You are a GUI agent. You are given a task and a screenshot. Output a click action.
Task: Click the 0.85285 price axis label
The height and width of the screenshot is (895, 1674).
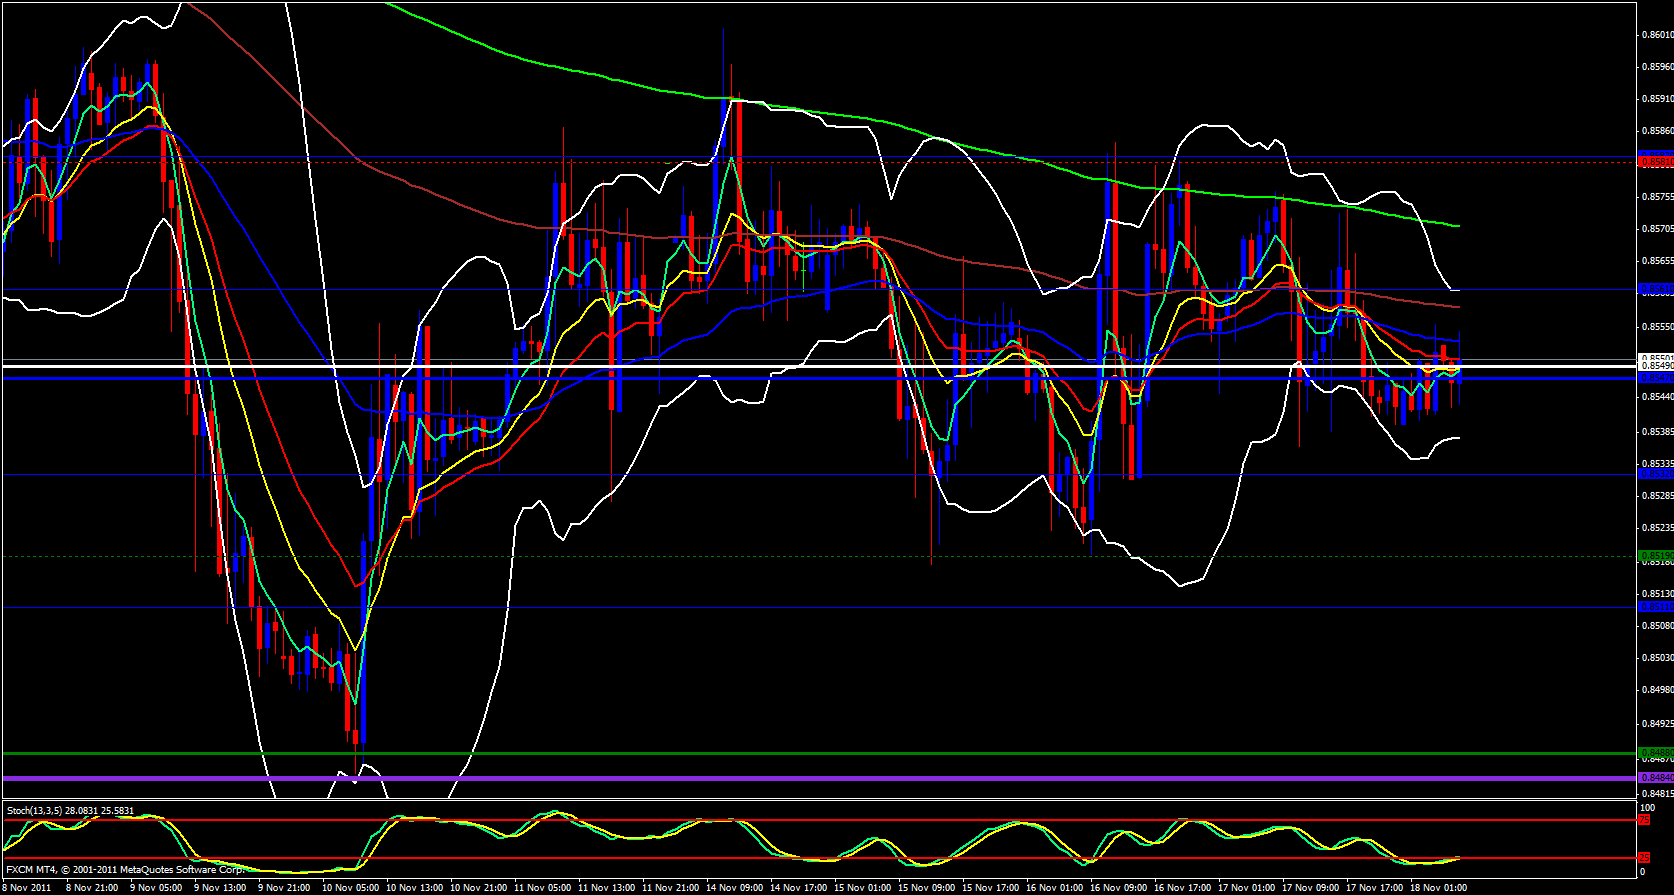coord(1657,495)
